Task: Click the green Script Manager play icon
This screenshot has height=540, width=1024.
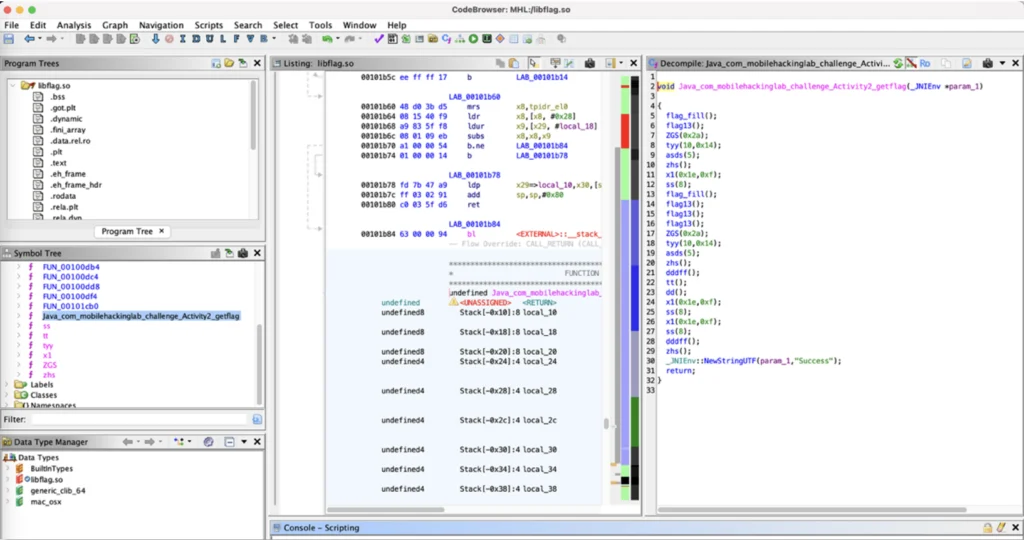Action: pos(473,39)
